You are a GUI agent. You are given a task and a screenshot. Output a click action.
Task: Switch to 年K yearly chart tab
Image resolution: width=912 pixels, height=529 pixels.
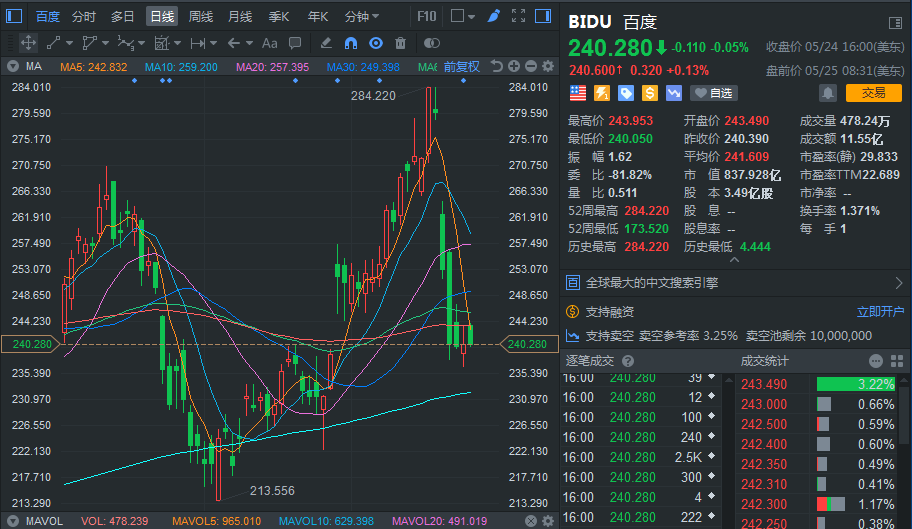(318, 16)
